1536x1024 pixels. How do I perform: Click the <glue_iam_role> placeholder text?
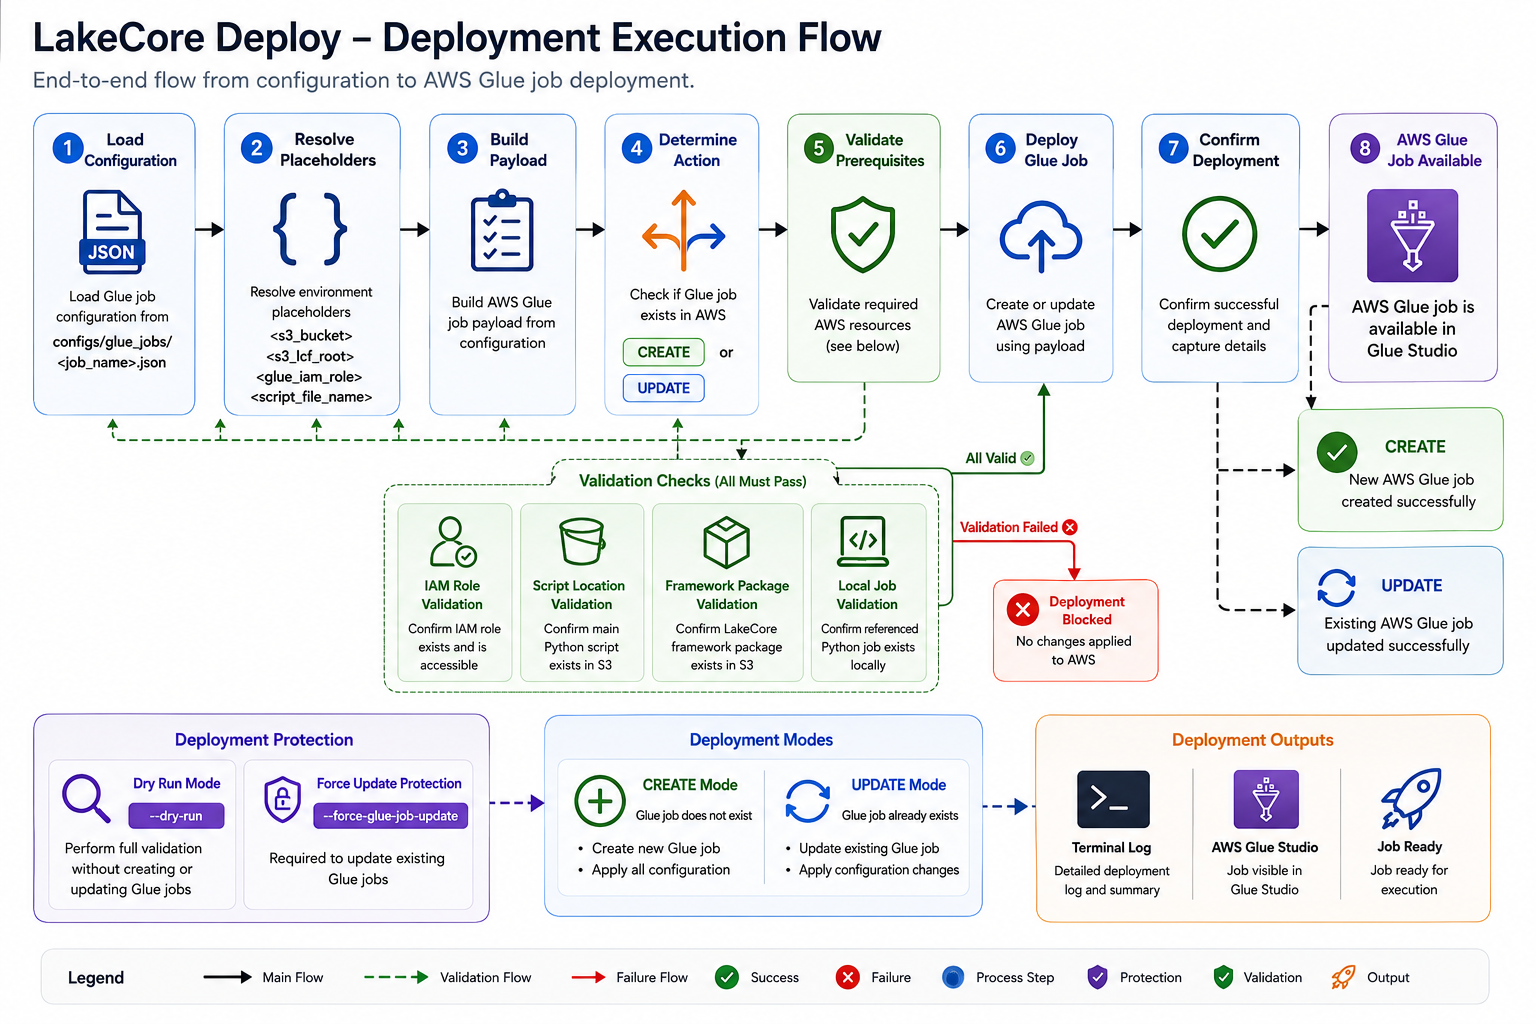coord(309,376)
